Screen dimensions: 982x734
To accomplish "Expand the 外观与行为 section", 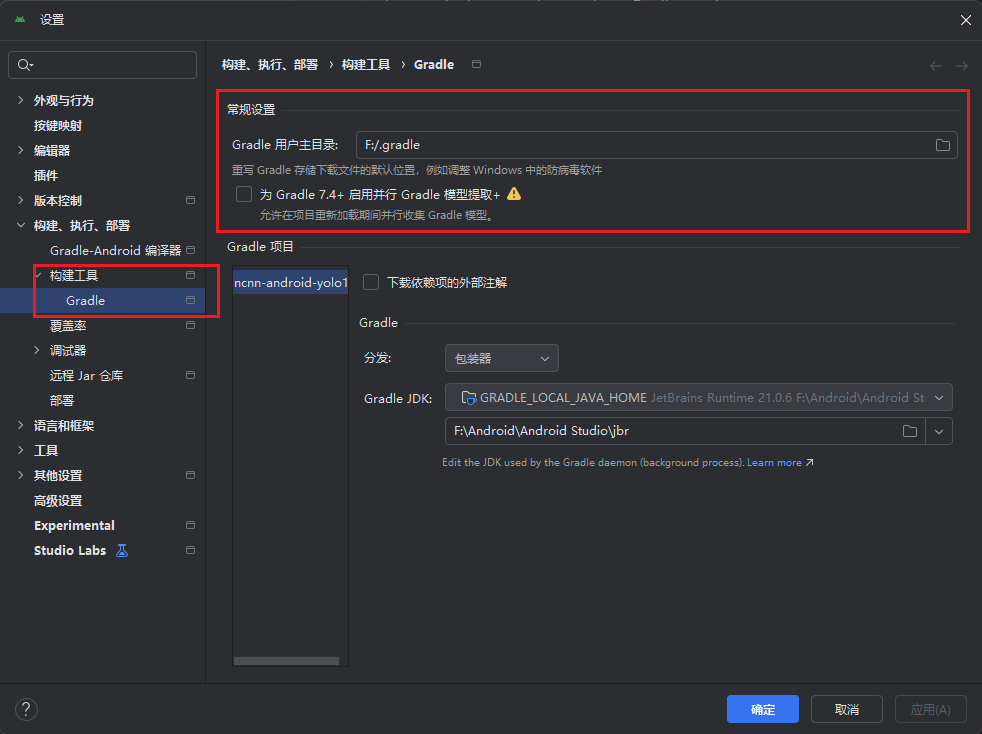I will (x=21, y=100).
